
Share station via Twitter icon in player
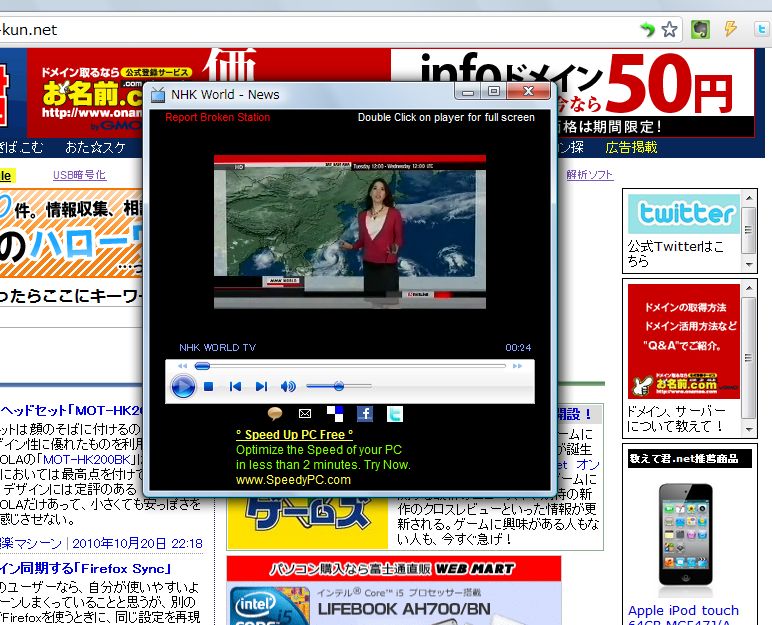[x=395, y=414]
